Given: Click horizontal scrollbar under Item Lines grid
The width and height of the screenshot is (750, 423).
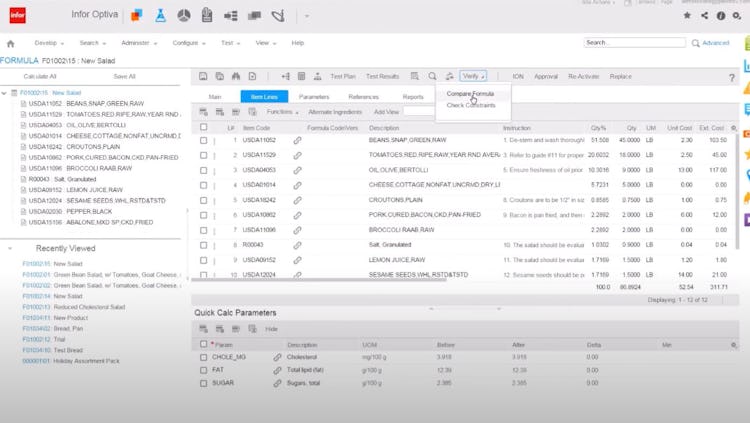Looking at the screenshot, I should tap(319, 279).
